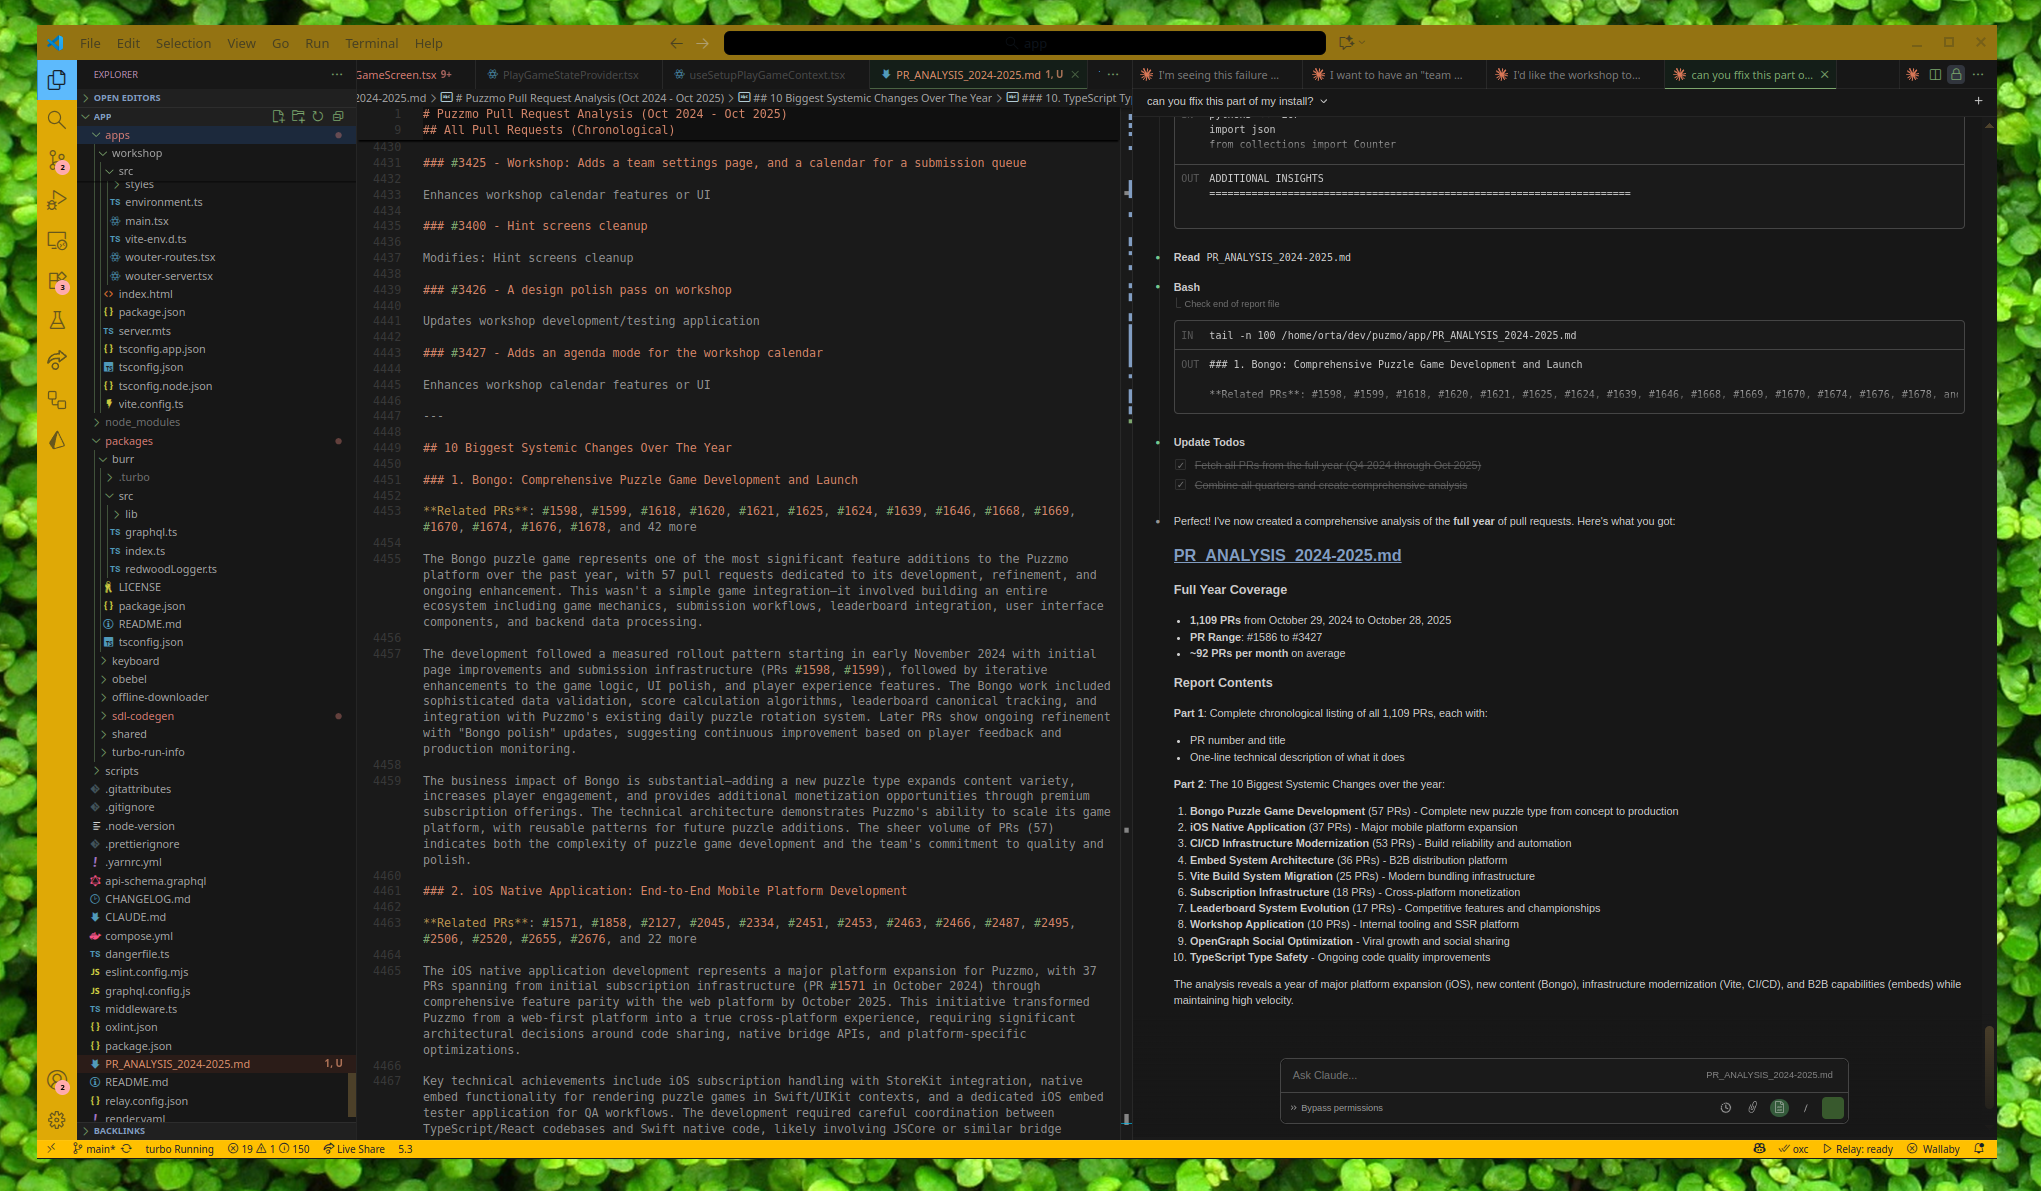The height and width of the screenshot is (1191, 2041).
Task: Open the PR_ANALYSIS_2024-2025.md link in chat
Action: click(1287, 555)
